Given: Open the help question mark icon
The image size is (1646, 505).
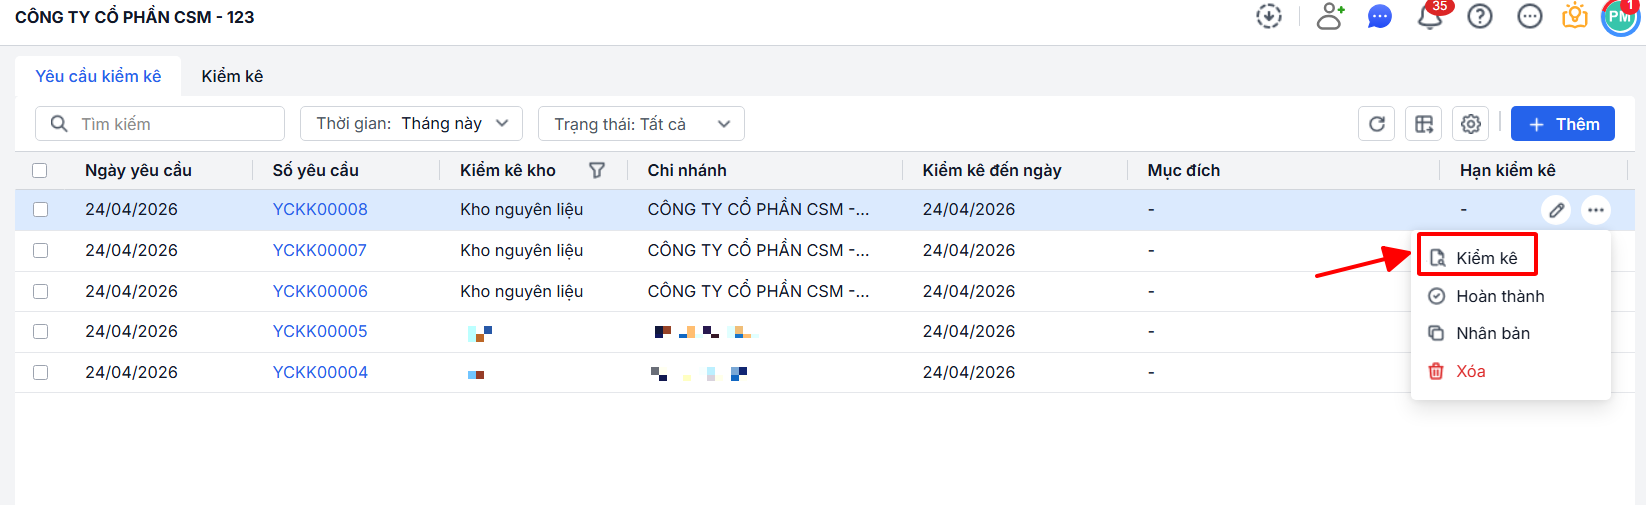Looking at the screenshot, I should click(1480, 17).
